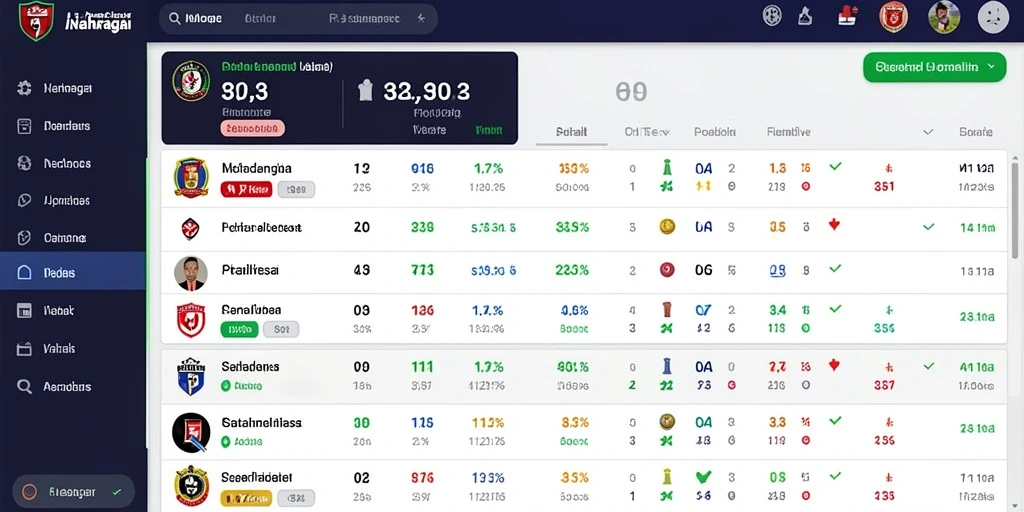The image size is (1024, 512).
Task: Click the pink button under 30,3 score
Action: (x=253, y=129)
